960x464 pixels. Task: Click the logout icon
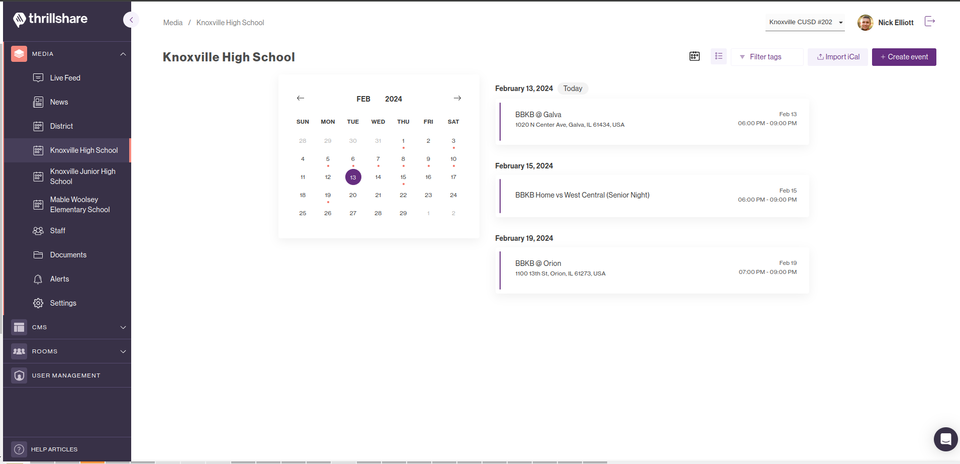[x=930, y=21]
